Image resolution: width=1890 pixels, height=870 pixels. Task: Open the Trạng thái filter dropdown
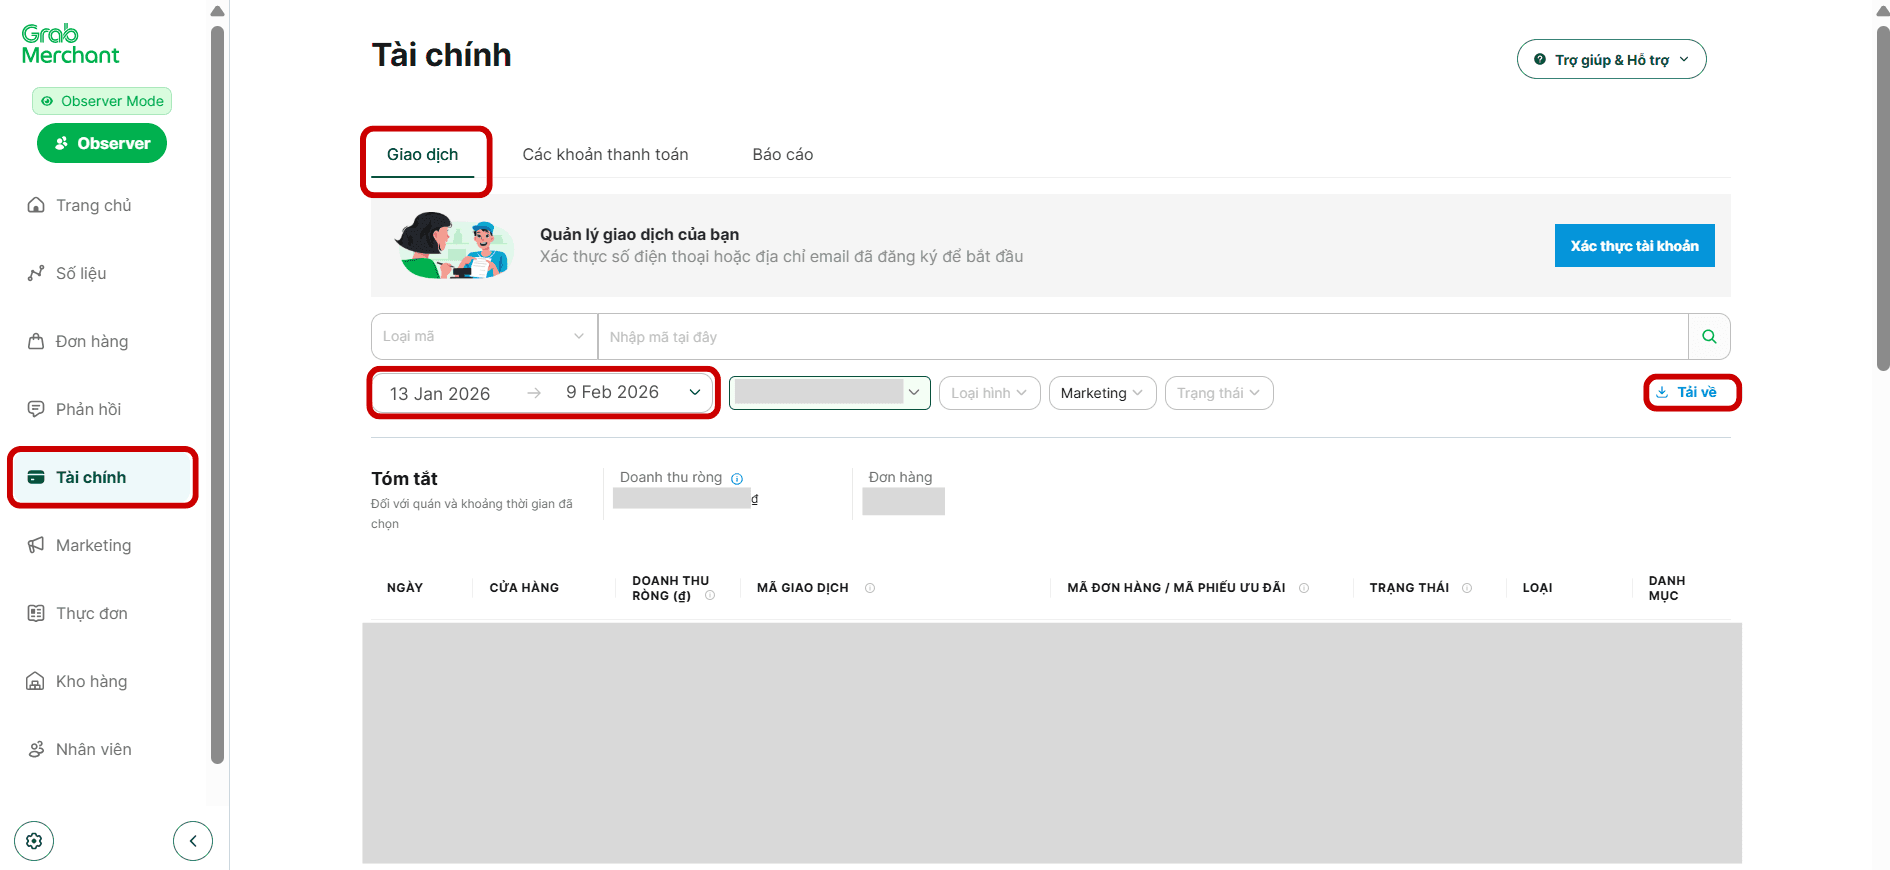(x=1218, y=393)
